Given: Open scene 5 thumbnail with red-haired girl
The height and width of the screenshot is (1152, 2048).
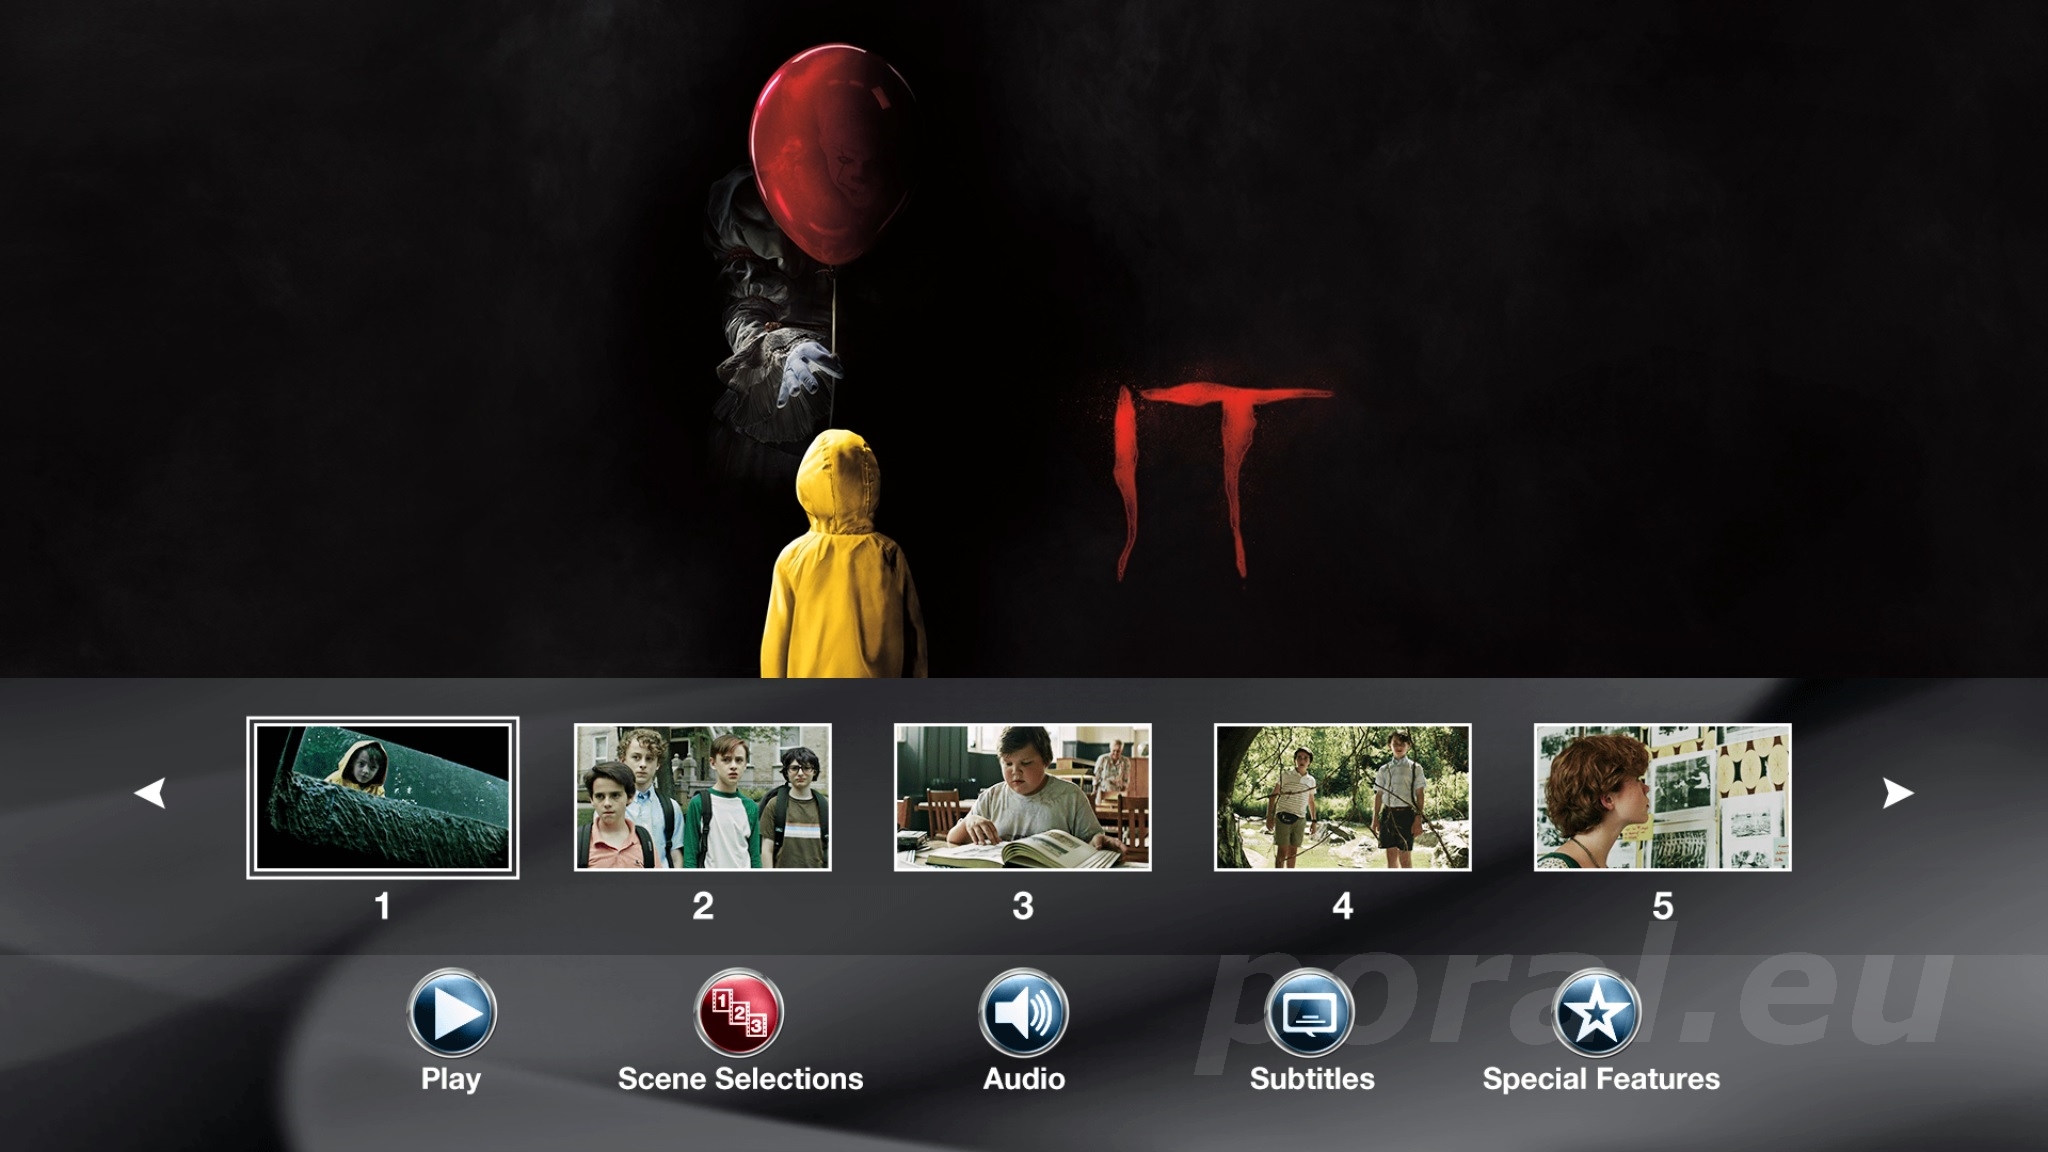Looking at the screenshot, I should point(1663,797).
